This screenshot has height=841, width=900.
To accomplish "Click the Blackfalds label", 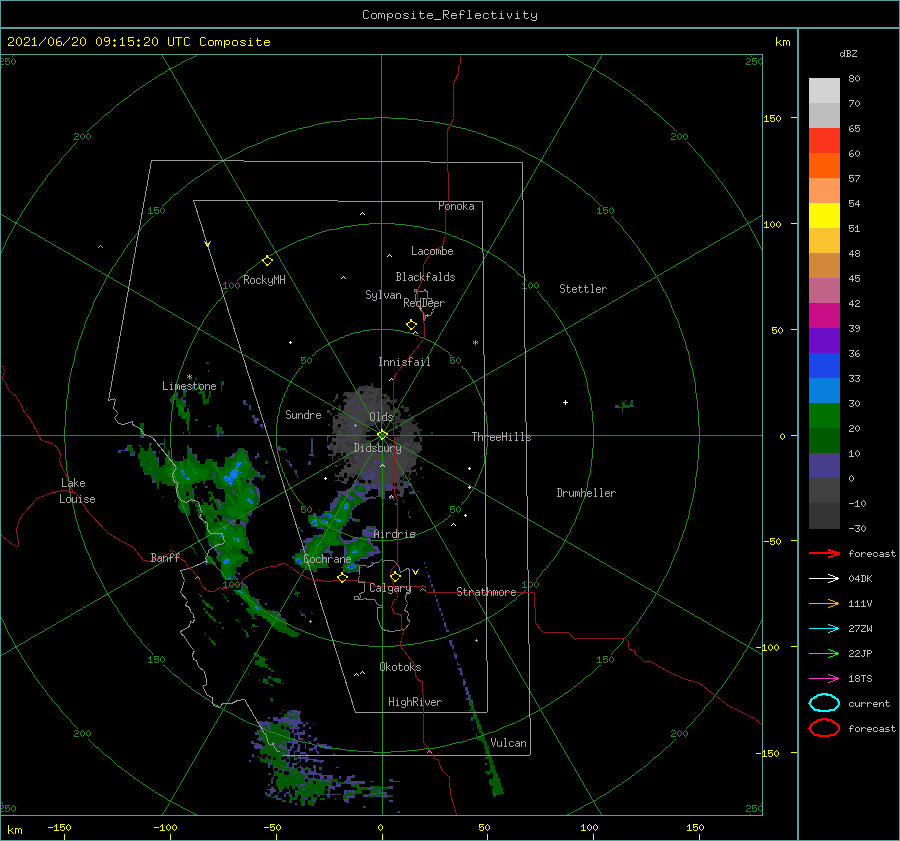I will [x=425, y=277].
